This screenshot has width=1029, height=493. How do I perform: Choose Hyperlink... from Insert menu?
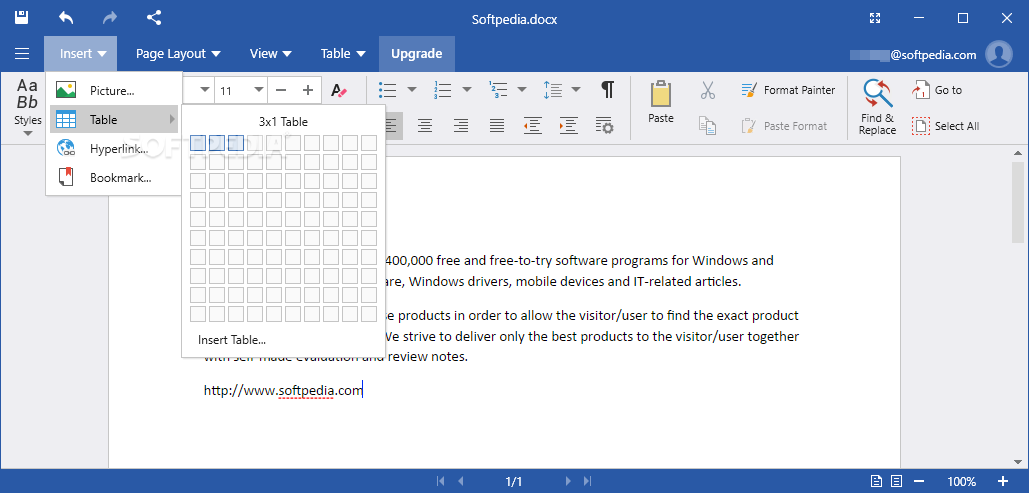tap(114, 149)
